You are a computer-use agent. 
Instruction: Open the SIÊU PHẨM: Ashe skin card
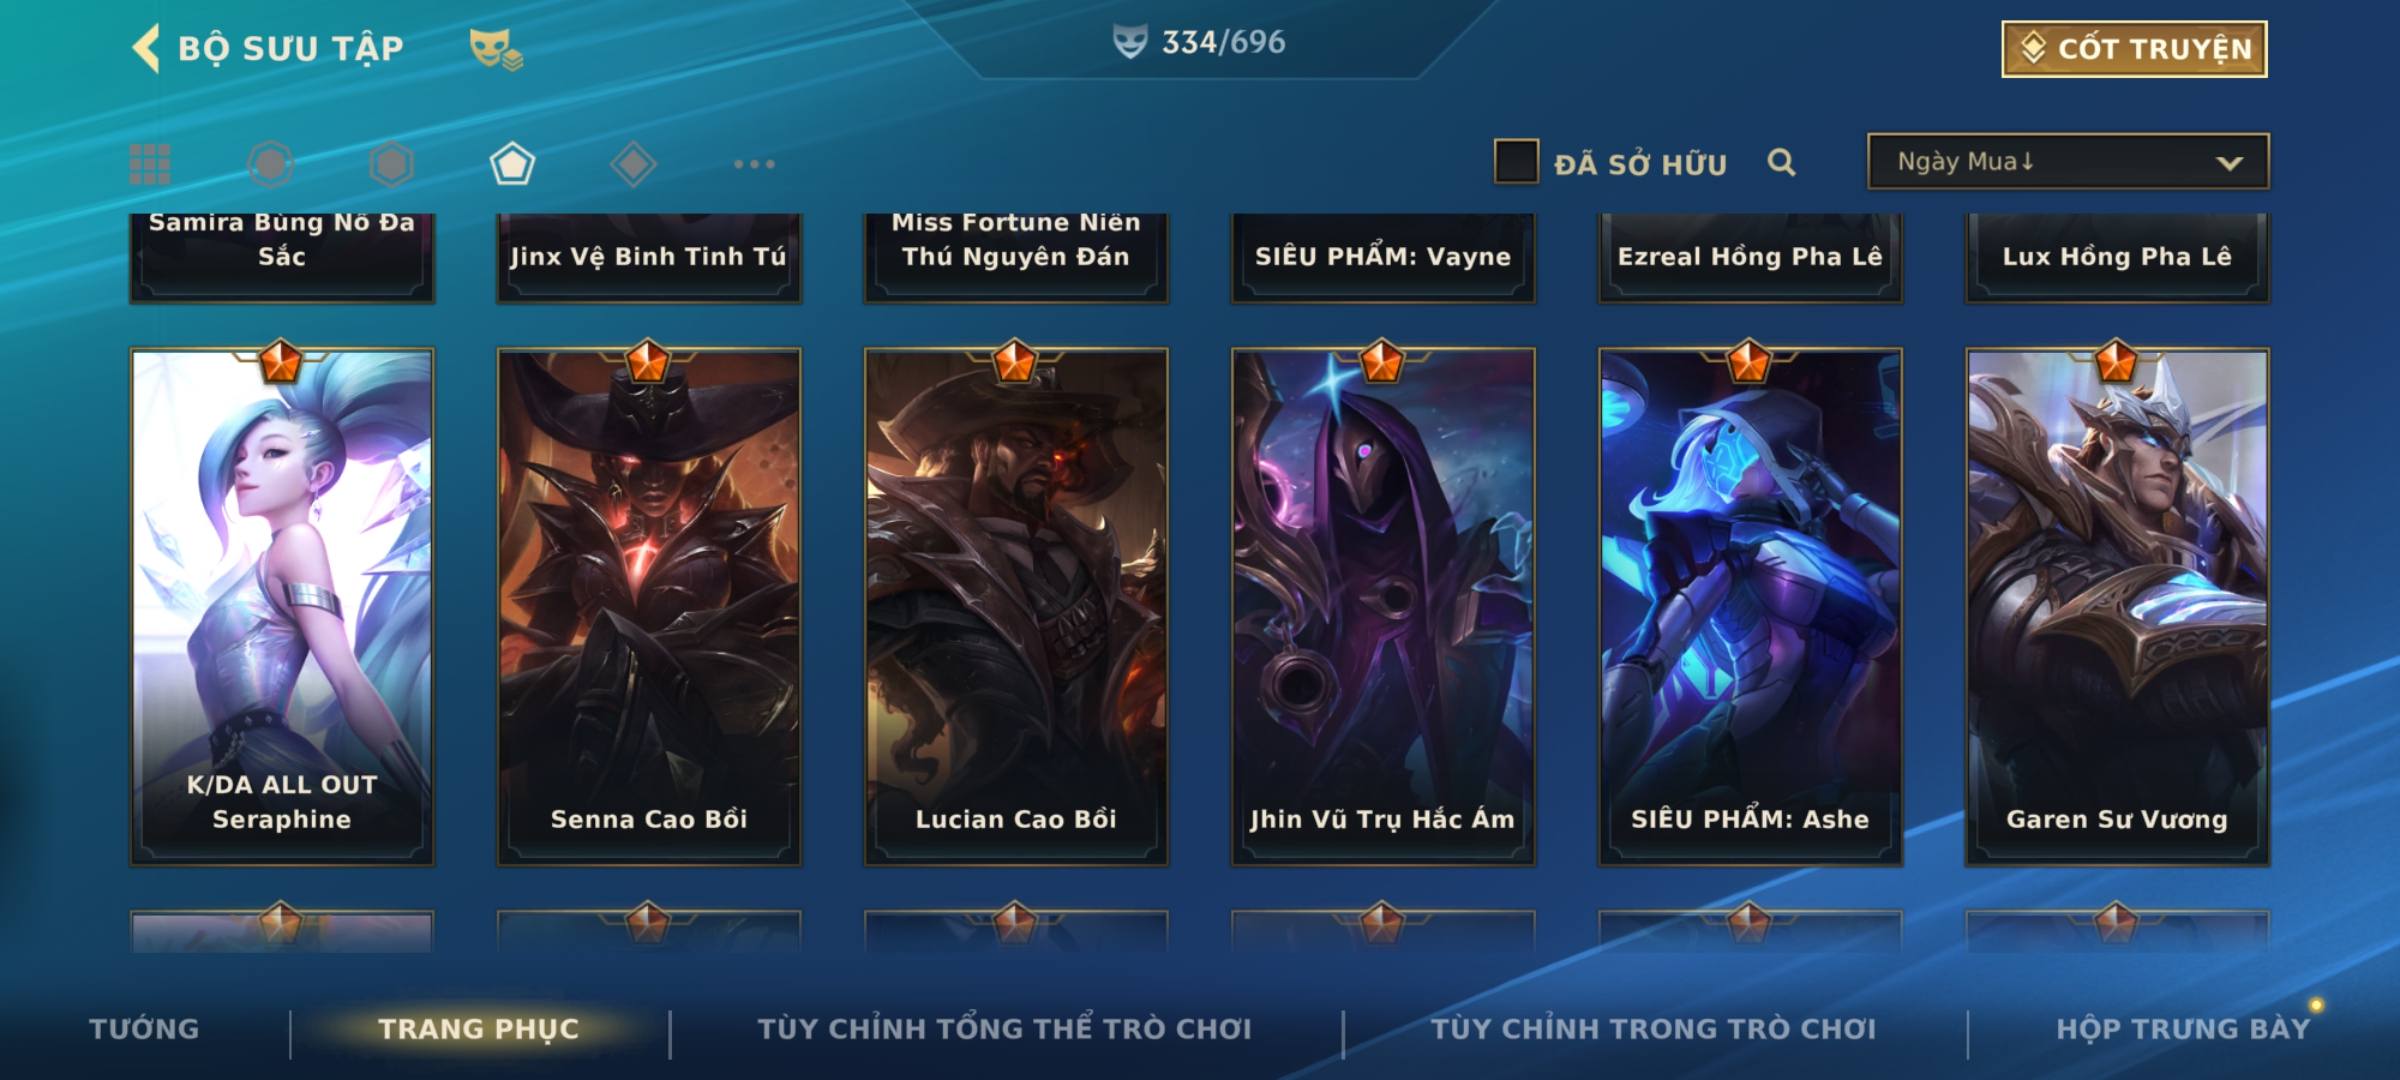pyautogui.click(x=1750, y=606)
